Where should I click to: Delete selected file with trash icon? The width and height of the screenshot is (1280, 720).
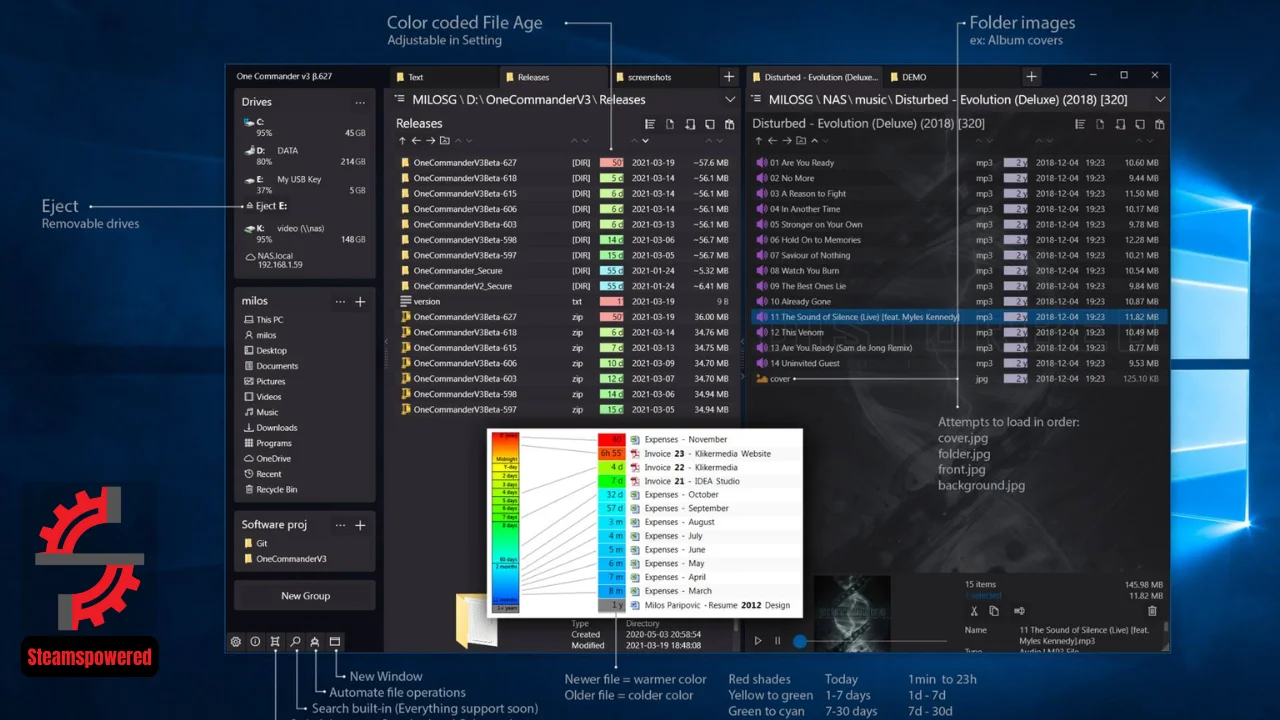pos(1152,611)
